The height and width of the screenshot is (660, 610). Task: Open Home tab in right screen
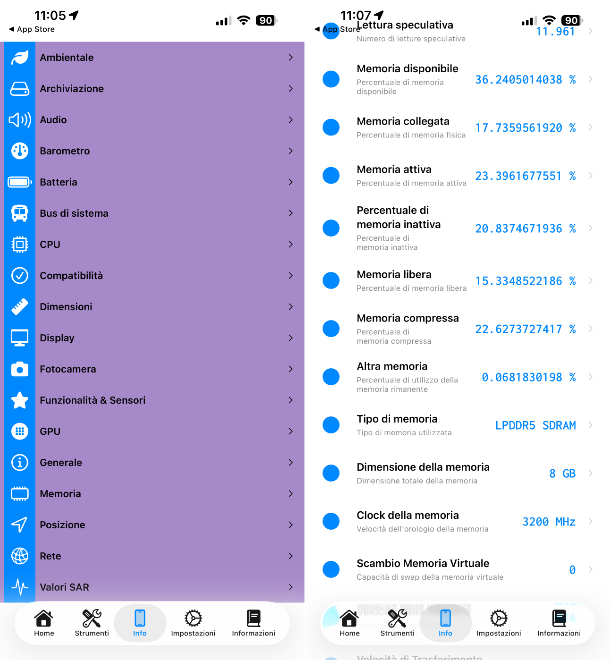(349, 623)
